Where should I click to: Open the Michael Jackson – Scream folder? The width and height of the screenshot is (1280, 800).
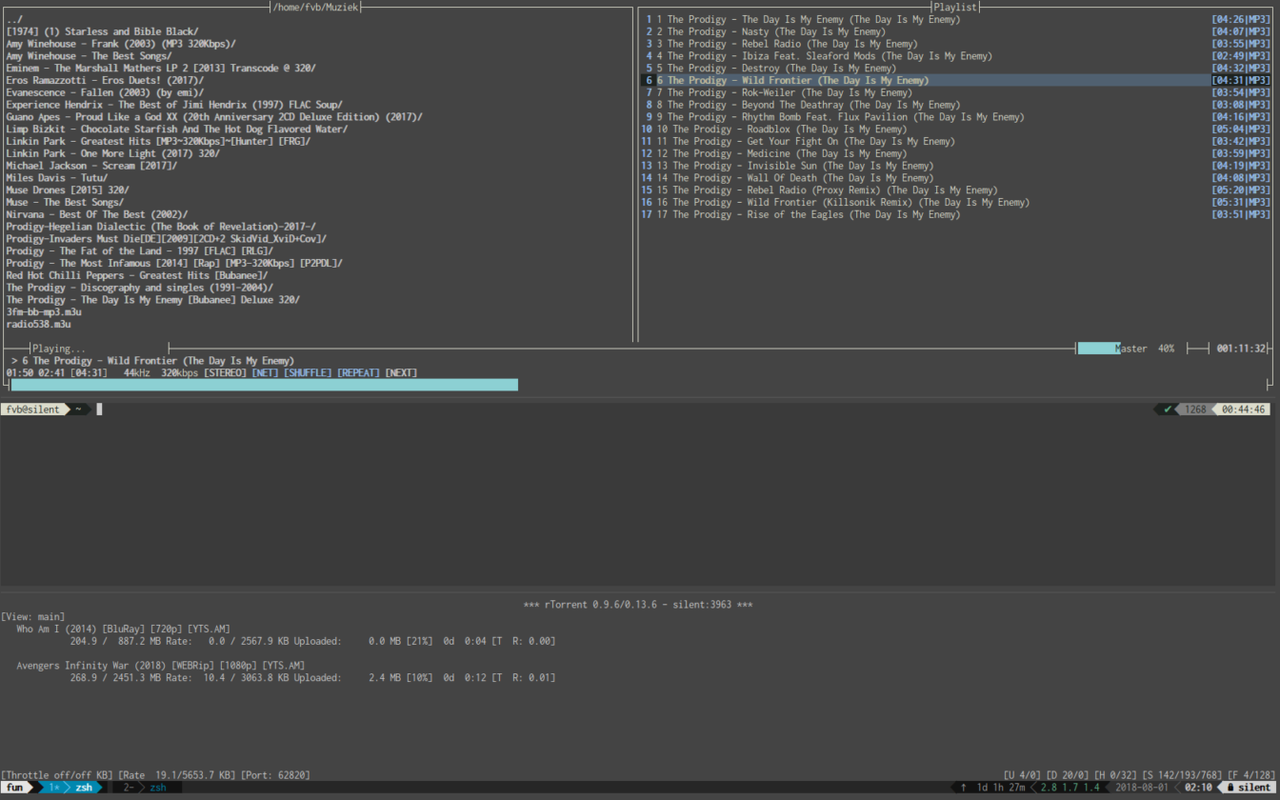click(91, 166)
